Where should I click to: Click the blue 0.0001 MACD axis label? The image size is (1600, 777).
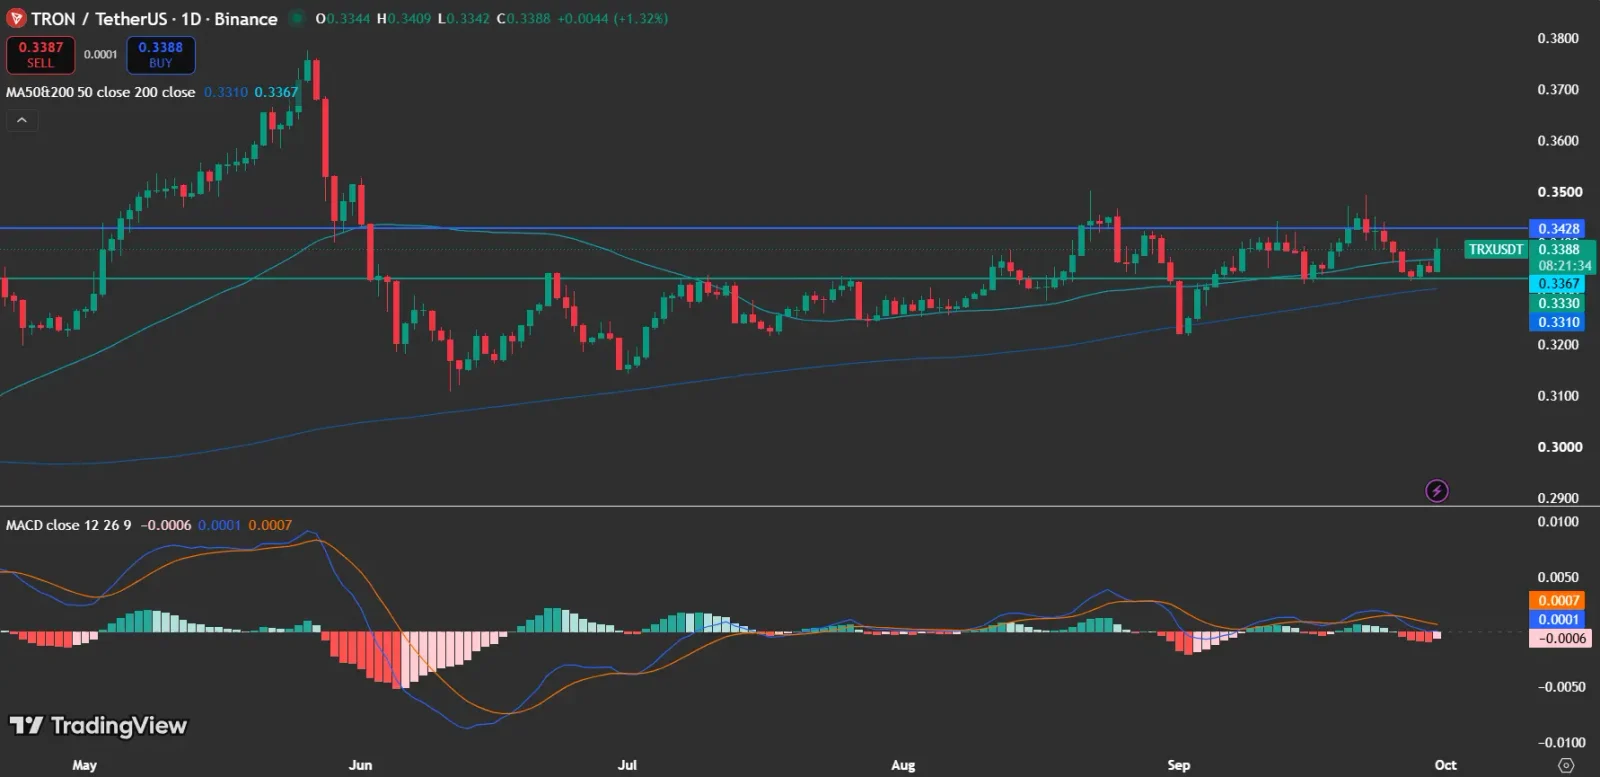(x=1558, y=619)
